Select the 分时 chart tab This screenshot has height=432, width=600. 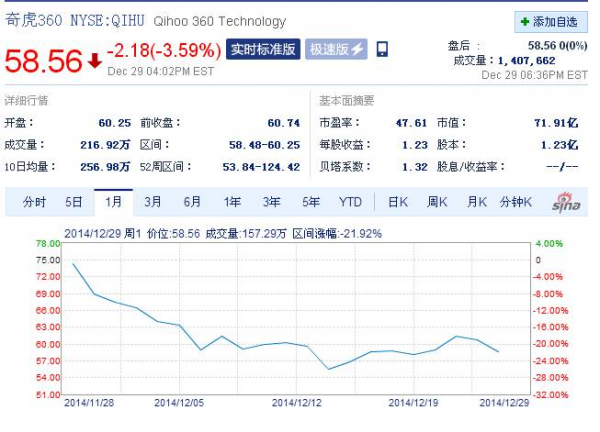tap(34, 202)
